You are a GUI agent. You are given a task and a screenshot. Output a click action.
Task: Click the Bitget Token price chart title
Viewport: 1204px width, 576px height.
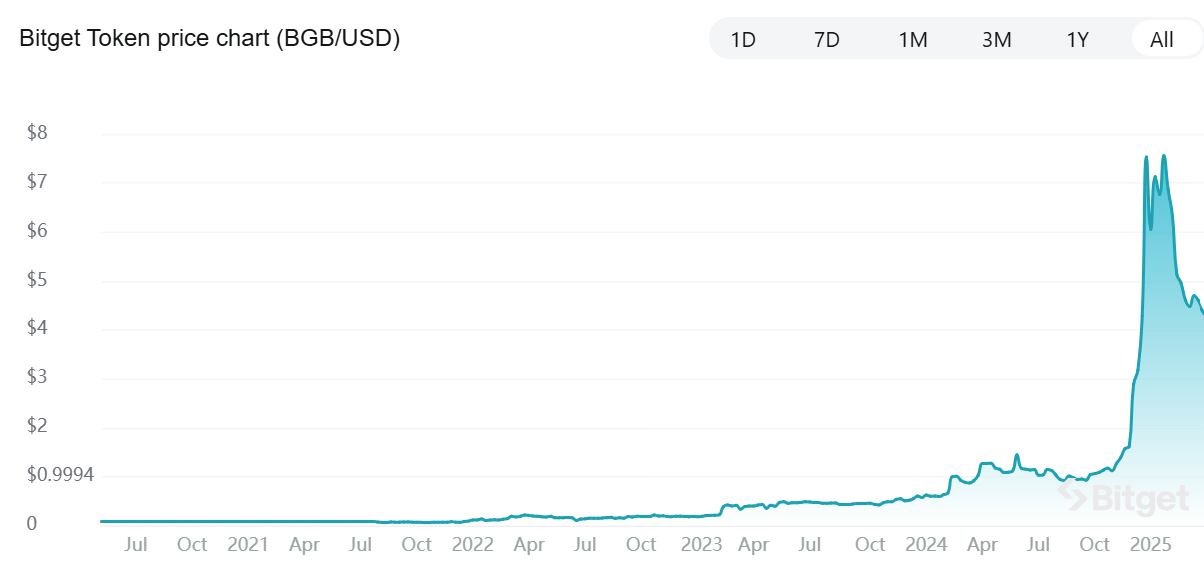(210, 39)
